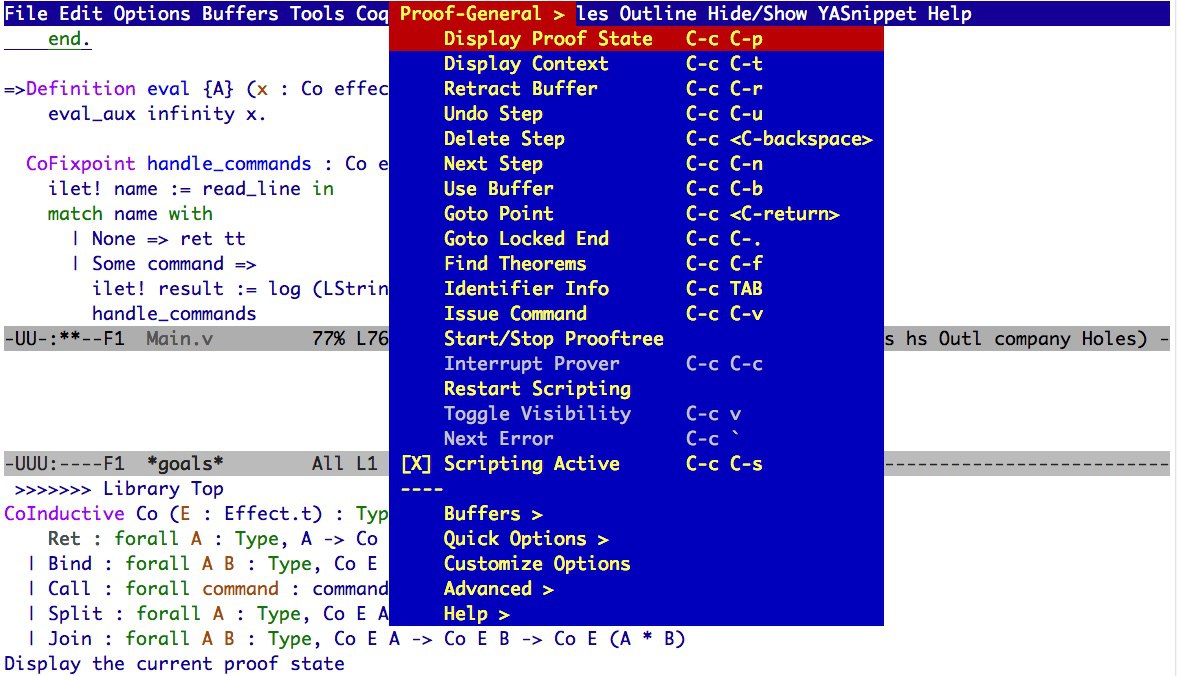Screen dimensions: 1177x676
Task: Expand the Advanced submenu
Action: point(637,589)
